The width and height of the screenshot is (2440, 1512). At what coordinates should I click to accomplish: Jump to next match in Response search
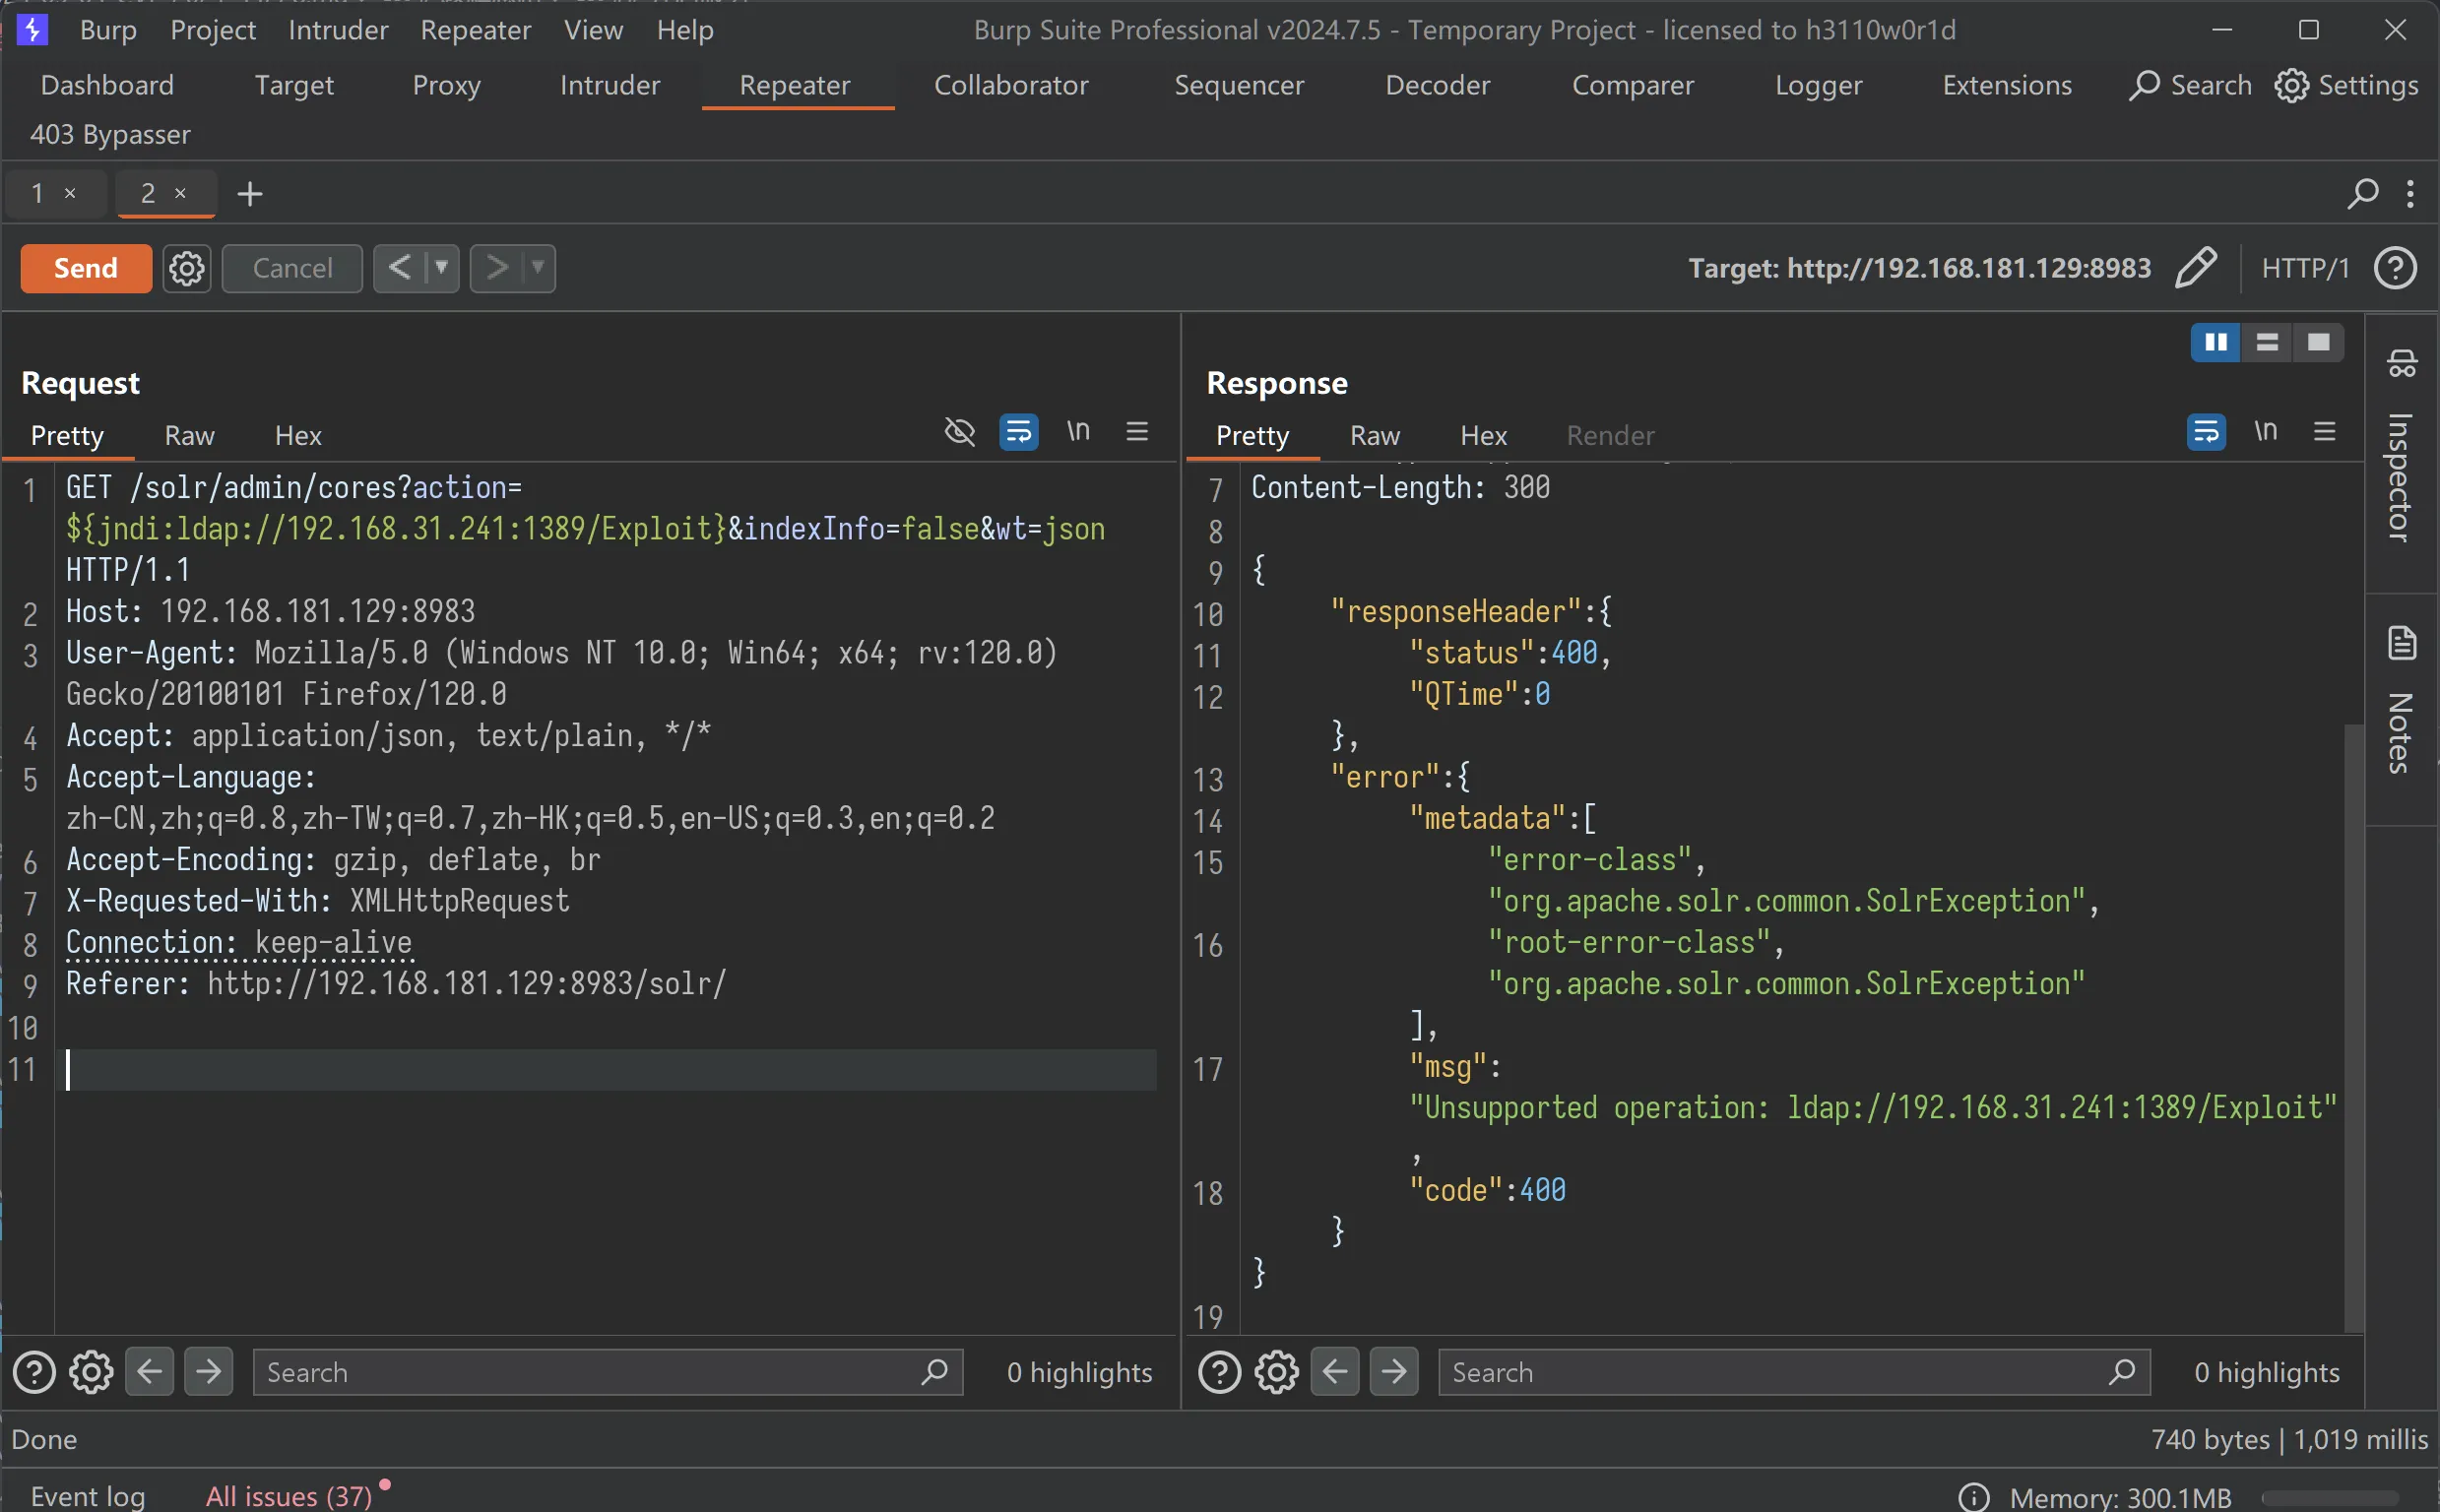(x=1395, y=1371)
